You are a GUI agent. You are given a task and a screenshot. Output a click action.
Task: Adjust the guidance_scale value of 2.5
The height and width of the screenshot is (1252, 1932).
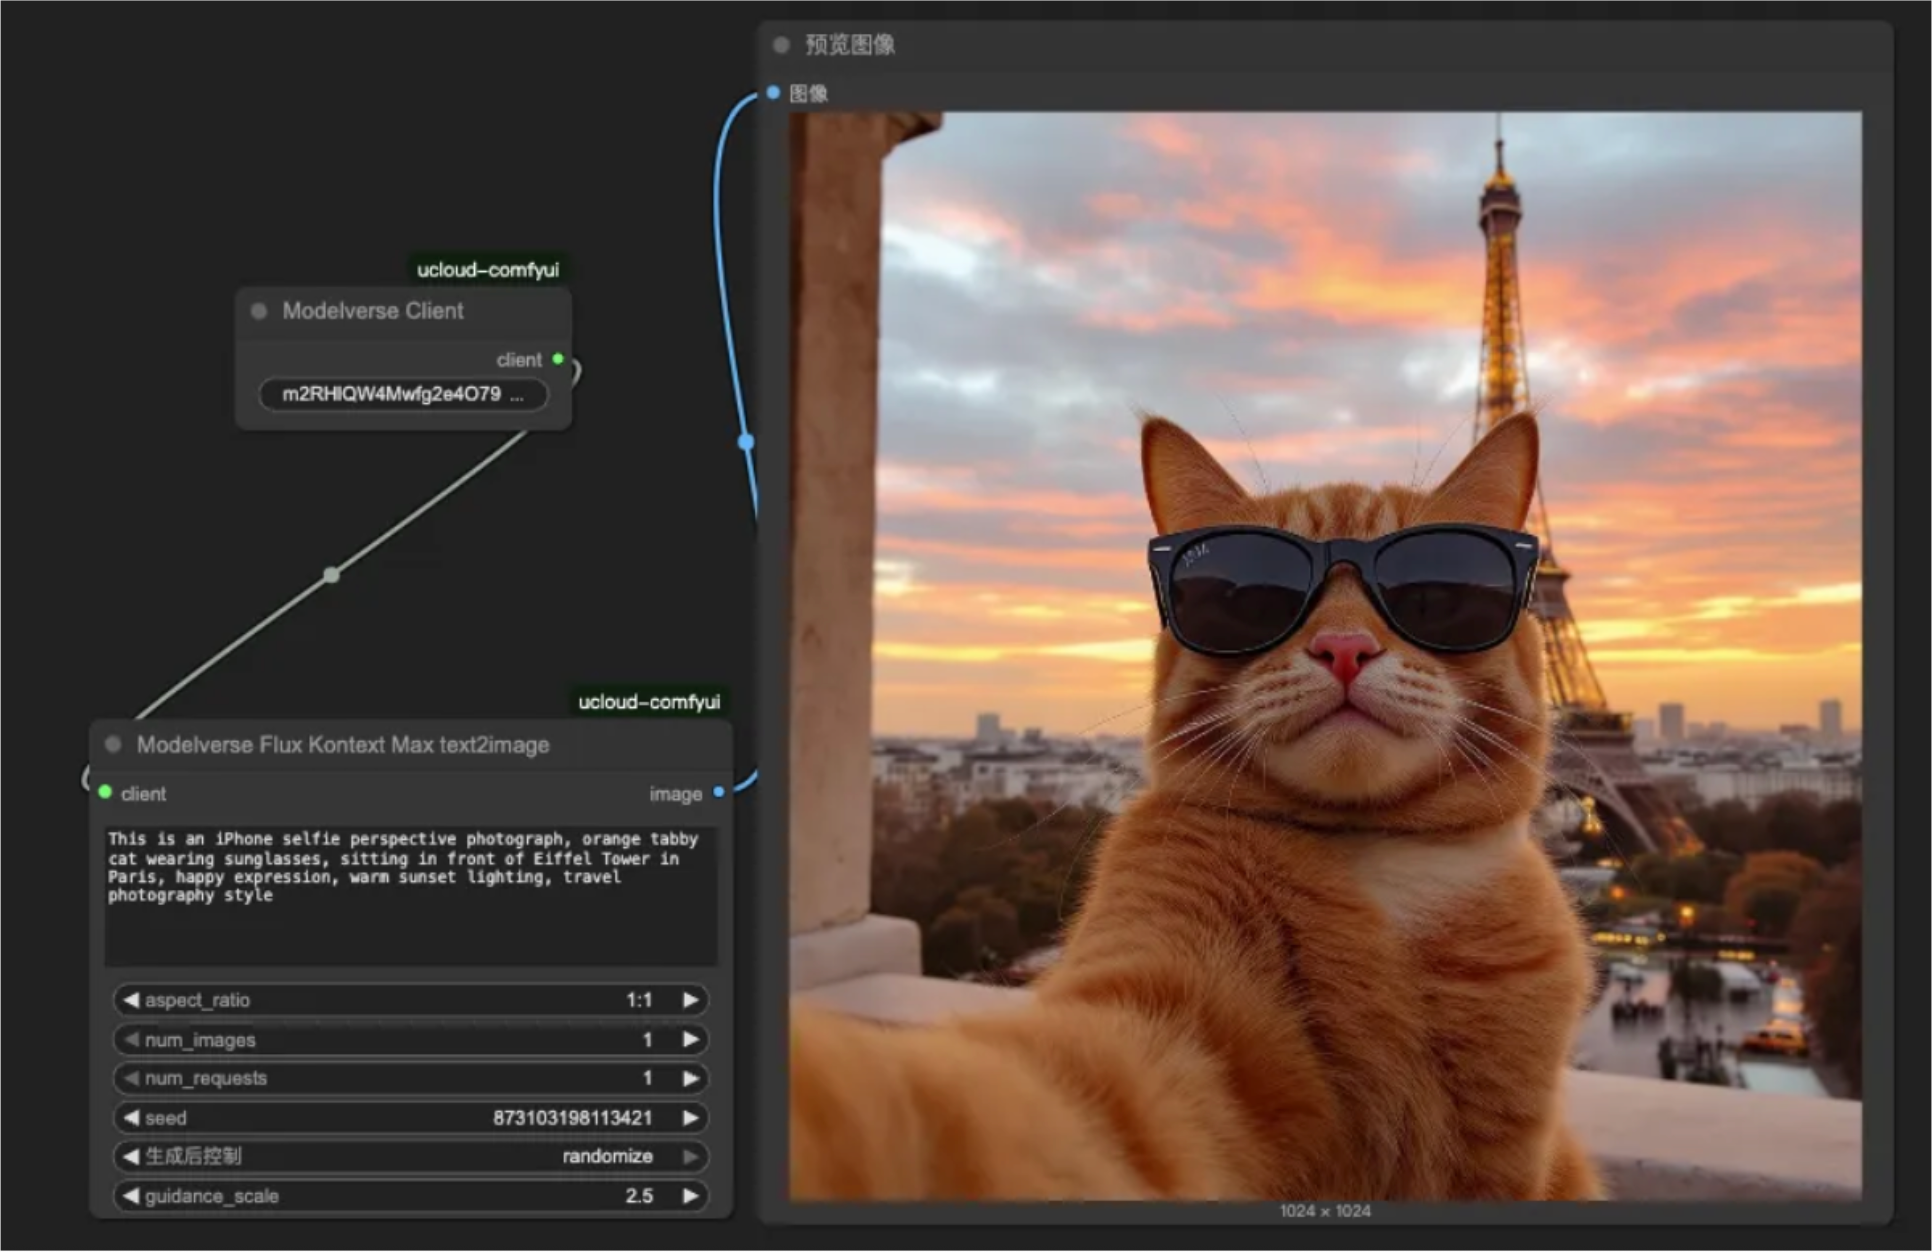pos(639,1195)
